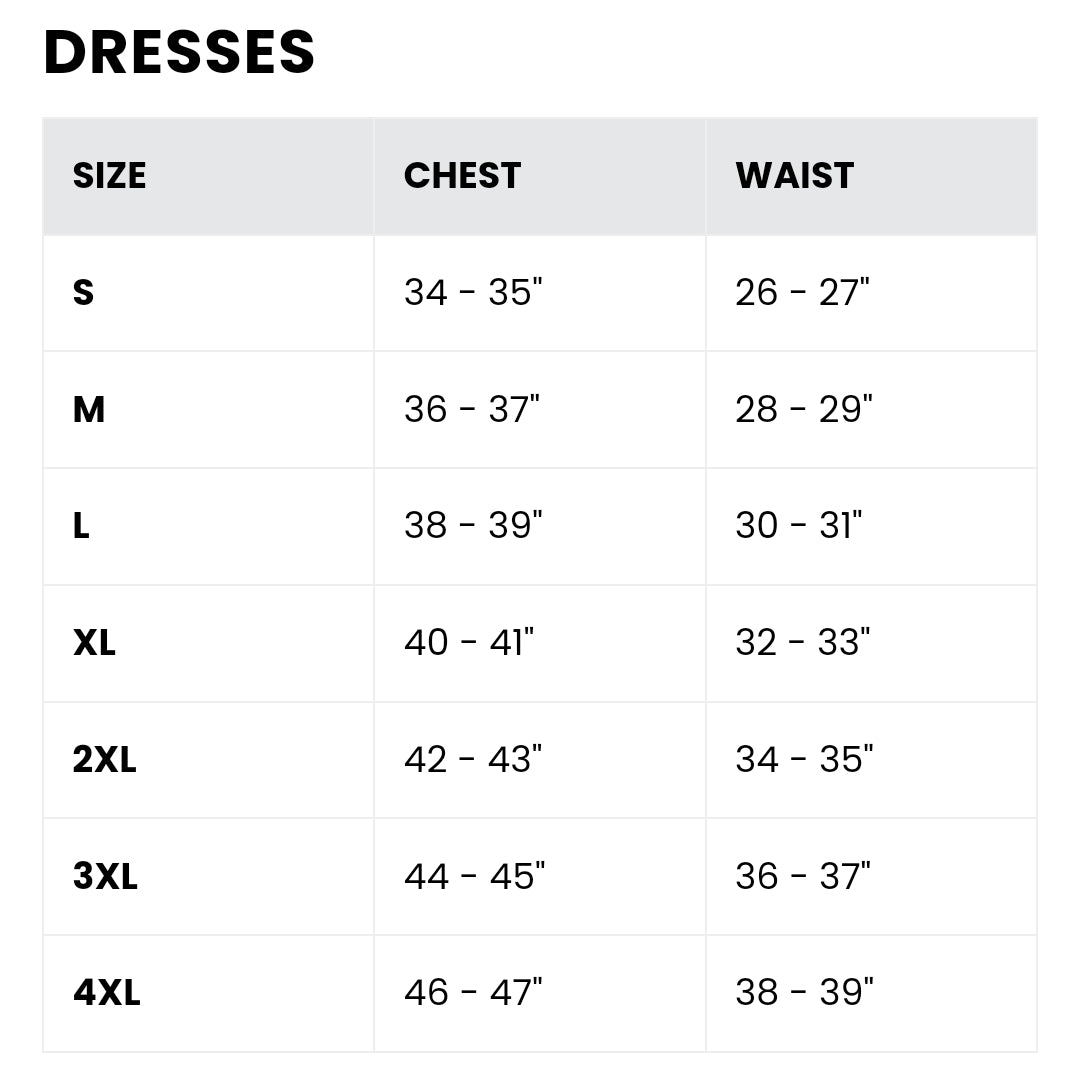
Task: Select the S size row label
Action: click(x=84, y=293)
